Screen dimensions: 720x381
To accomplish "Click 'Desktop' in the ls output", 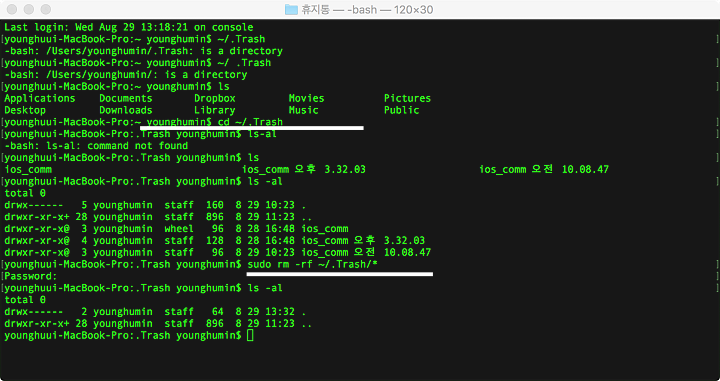I will coord(25,110).
